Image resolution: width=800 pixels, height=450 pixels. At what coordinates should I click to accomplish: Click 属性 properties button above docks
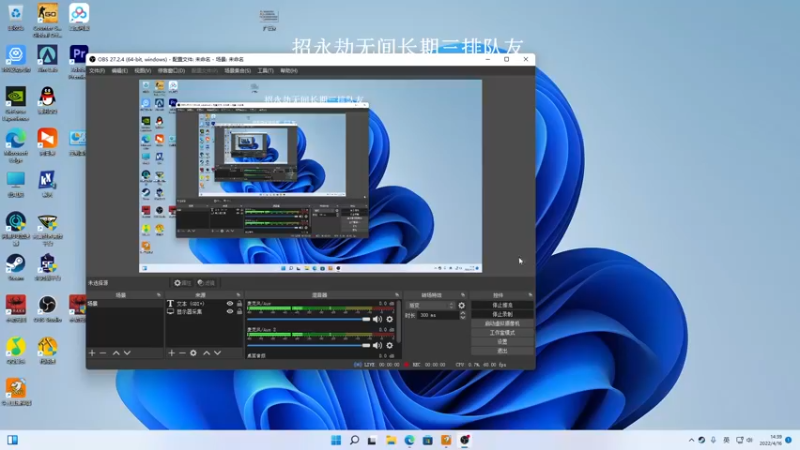click(182, 283)
